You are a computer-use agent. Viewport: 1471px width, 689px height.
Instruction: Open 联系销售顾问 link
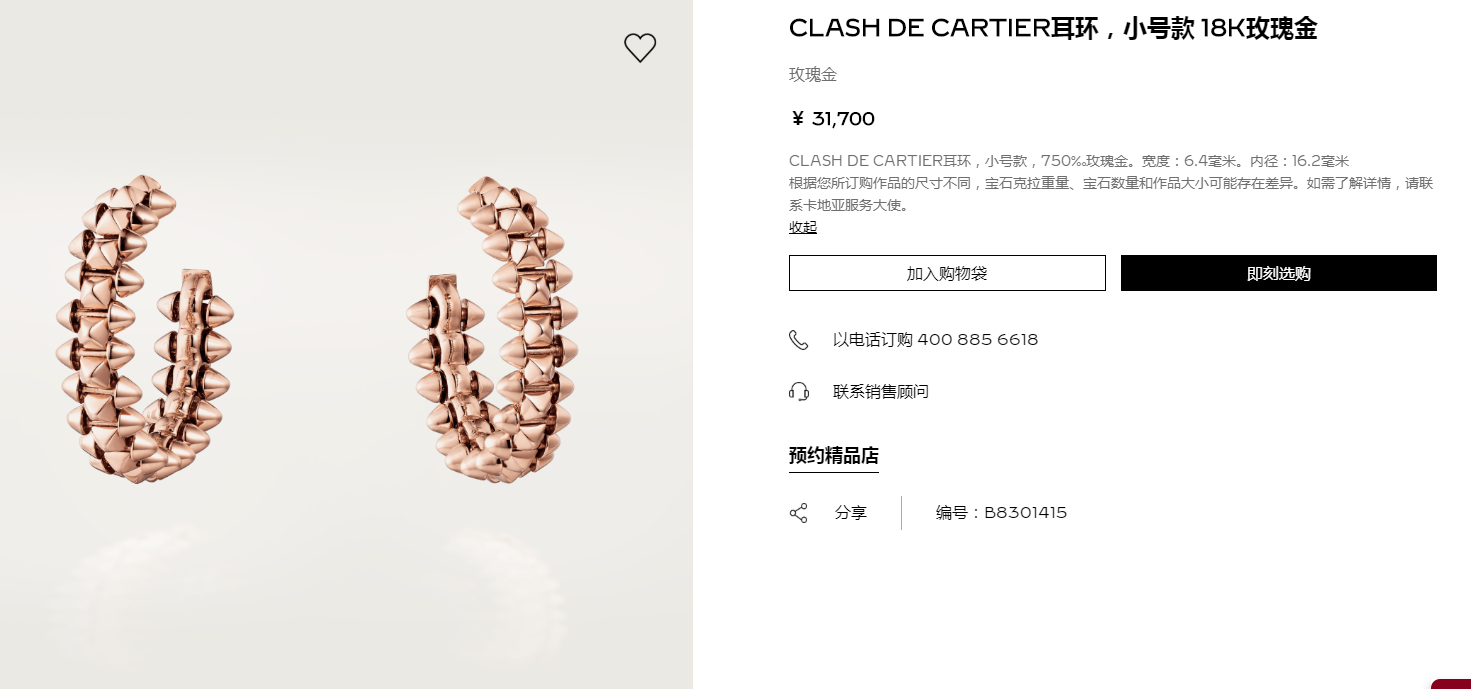[x=881, y=392]
